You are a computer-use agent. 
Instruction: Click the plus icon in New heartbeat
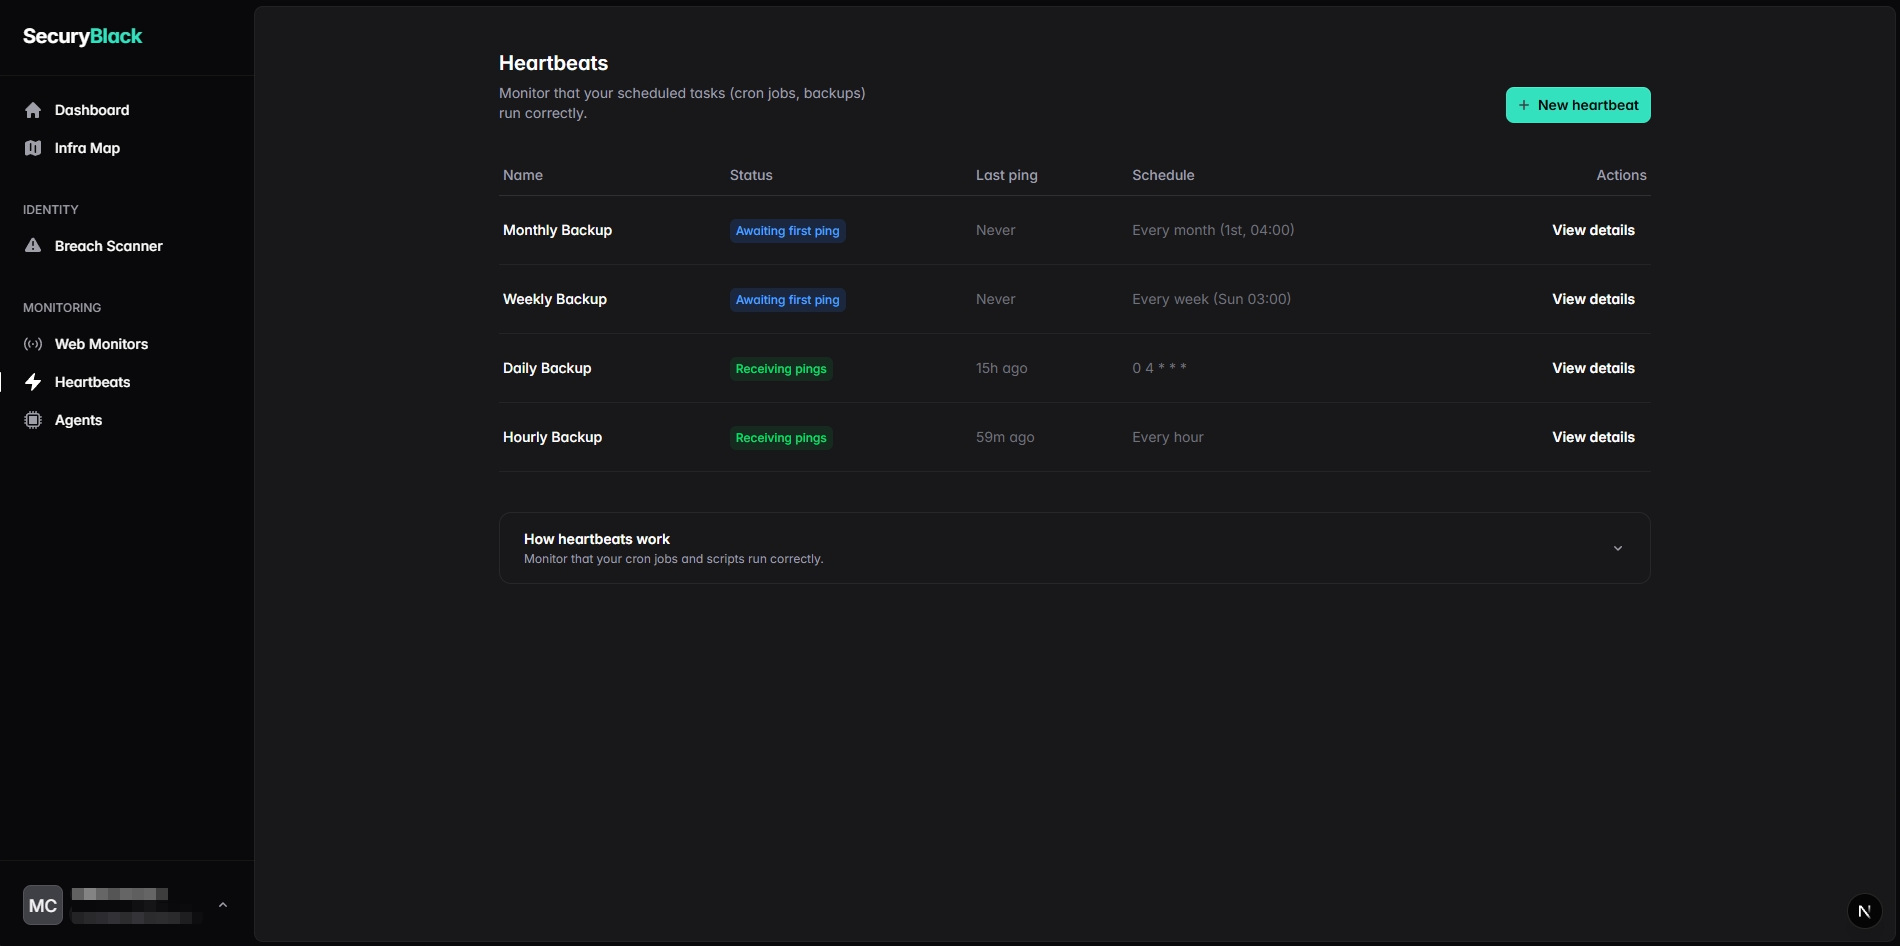[x=1524, y=105]
